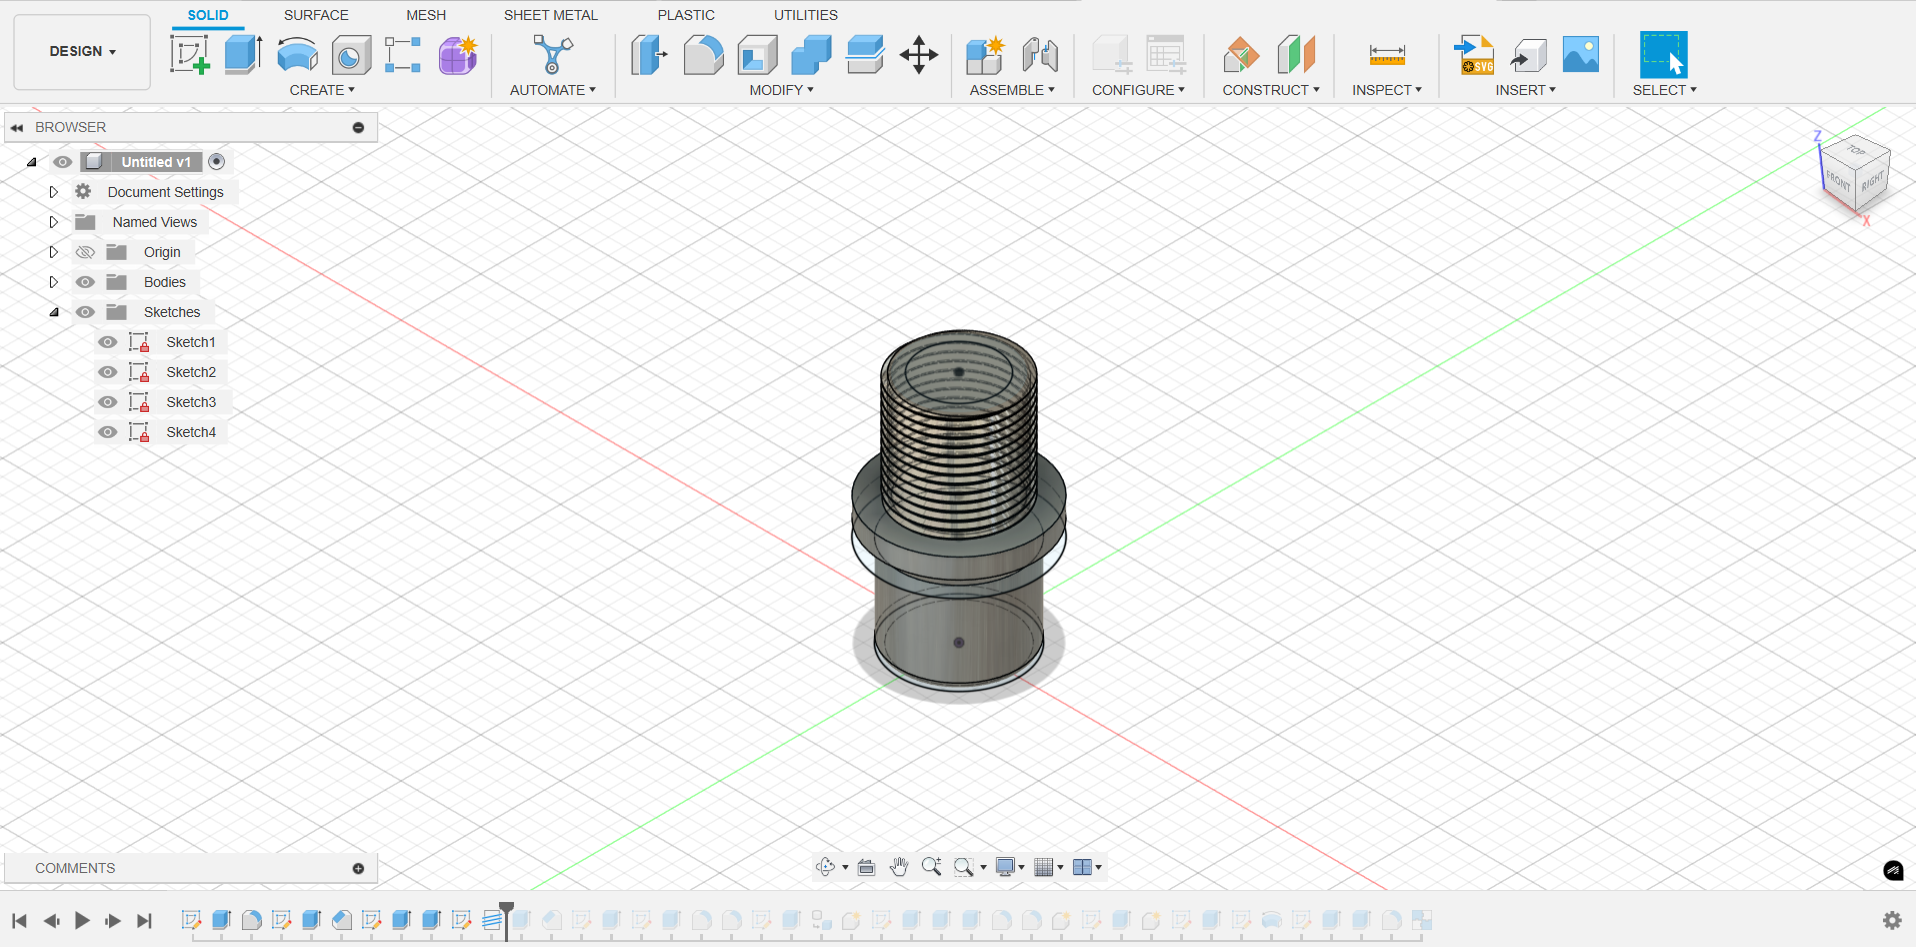Select the Revolve tool
Image resolution: width=1916 pixels, height=947 pixels.
pyautogui.click(x=297, y=54)
